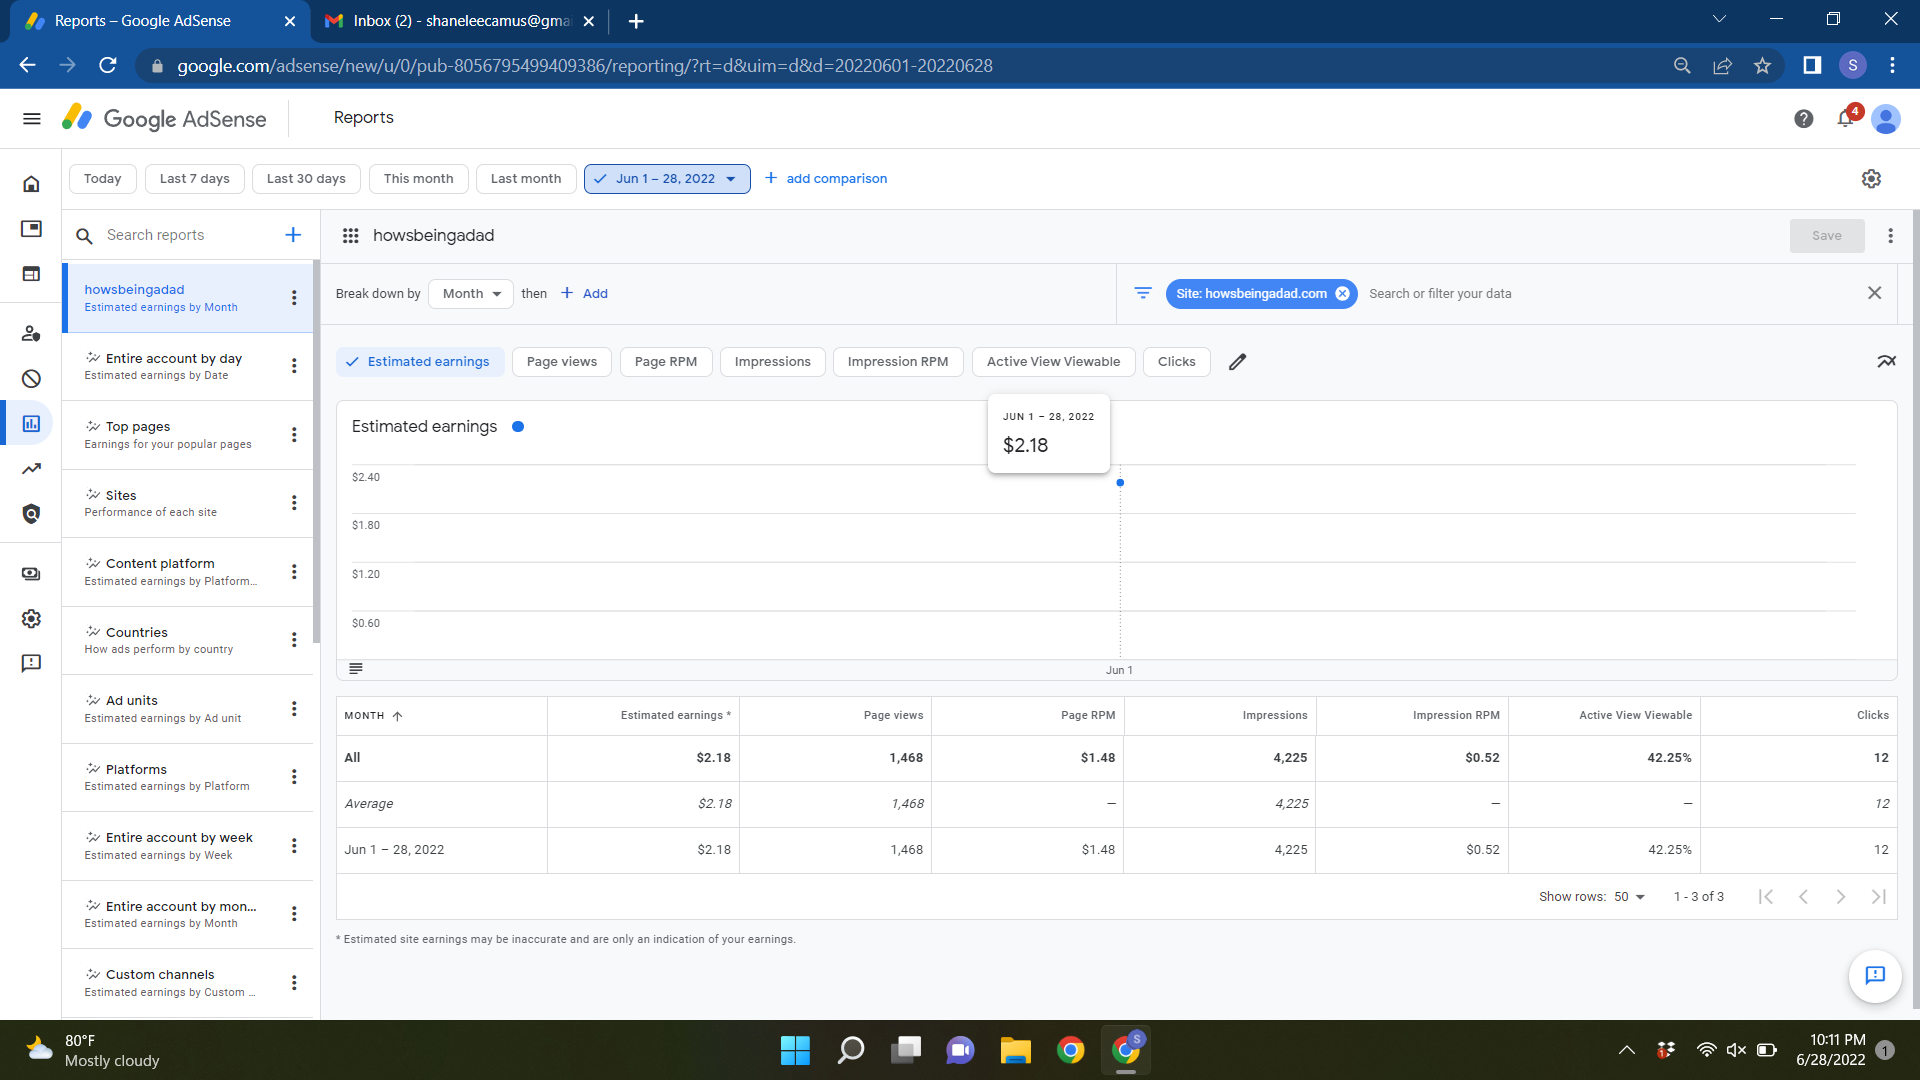Open options for howsbeingadad report
This screenshot has width=1920, height=1080.
[294, 298]
